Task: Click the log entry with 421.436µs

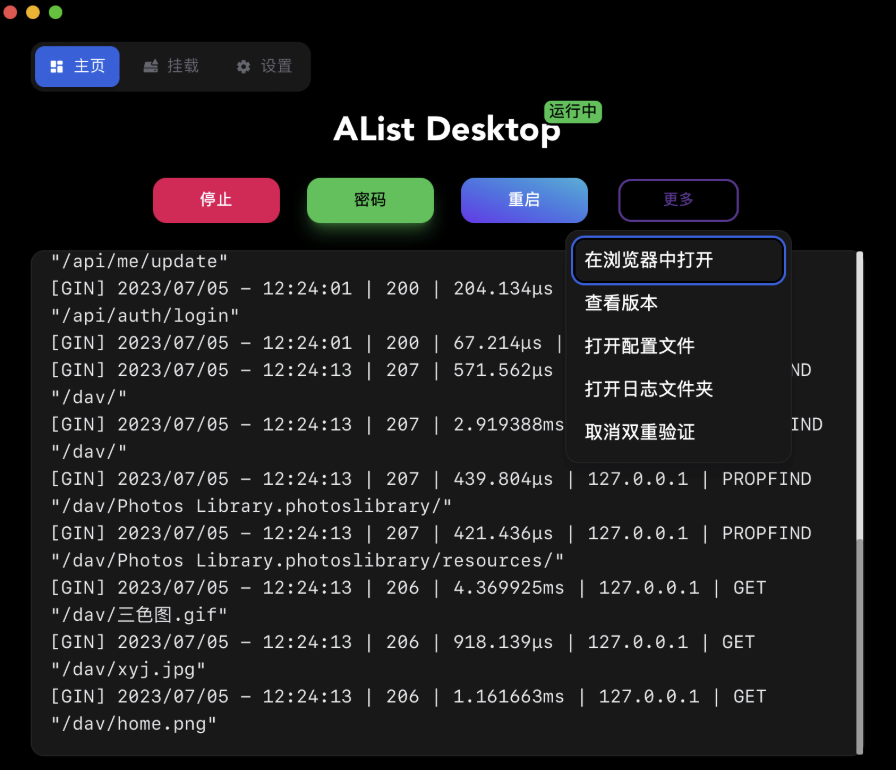Action: point(431,533)
